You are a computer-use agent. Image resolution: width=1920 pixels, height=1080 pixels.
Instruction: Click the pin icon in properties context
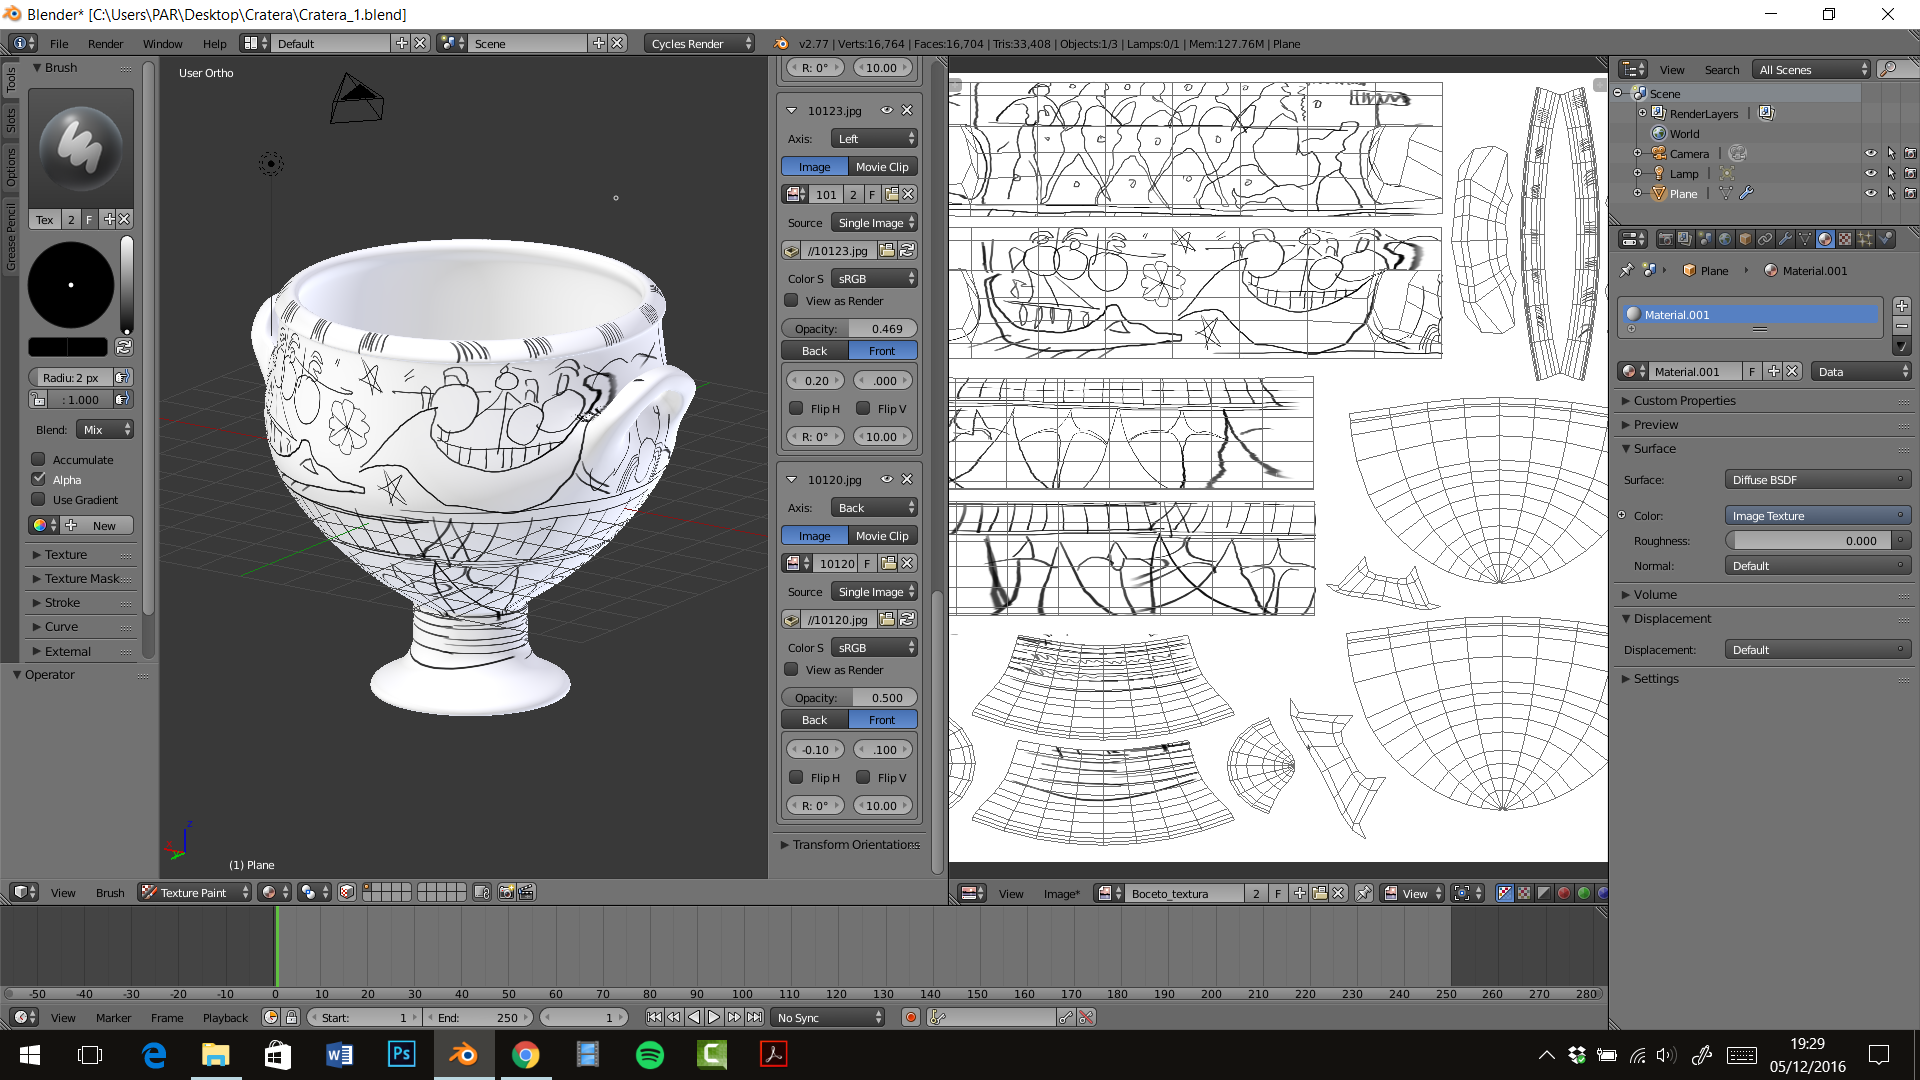click(x=1627, y=271)
